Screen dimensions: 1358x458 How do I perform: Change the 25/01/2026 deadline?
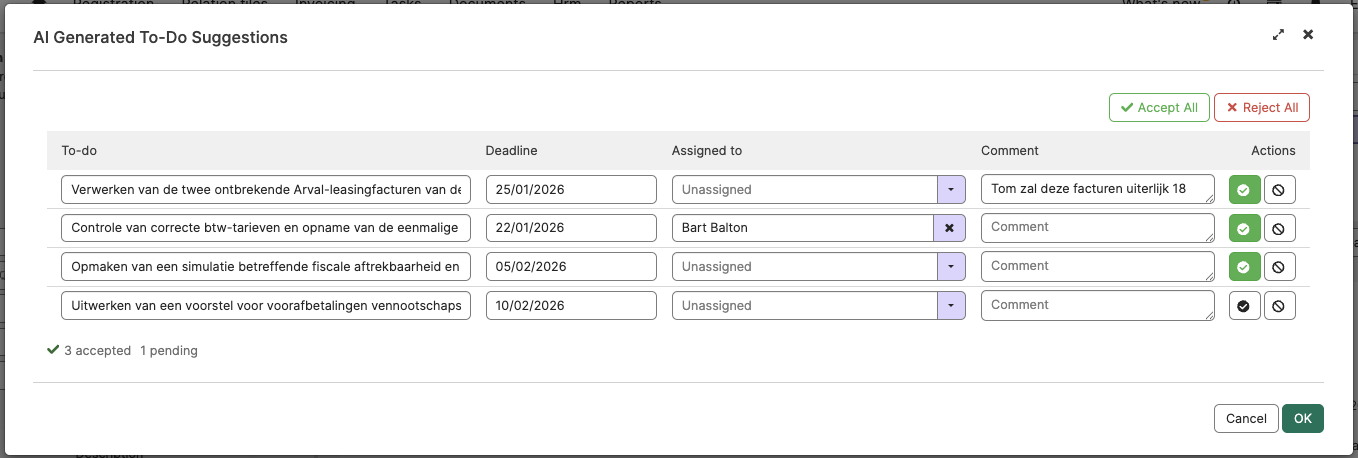(571, 189)
